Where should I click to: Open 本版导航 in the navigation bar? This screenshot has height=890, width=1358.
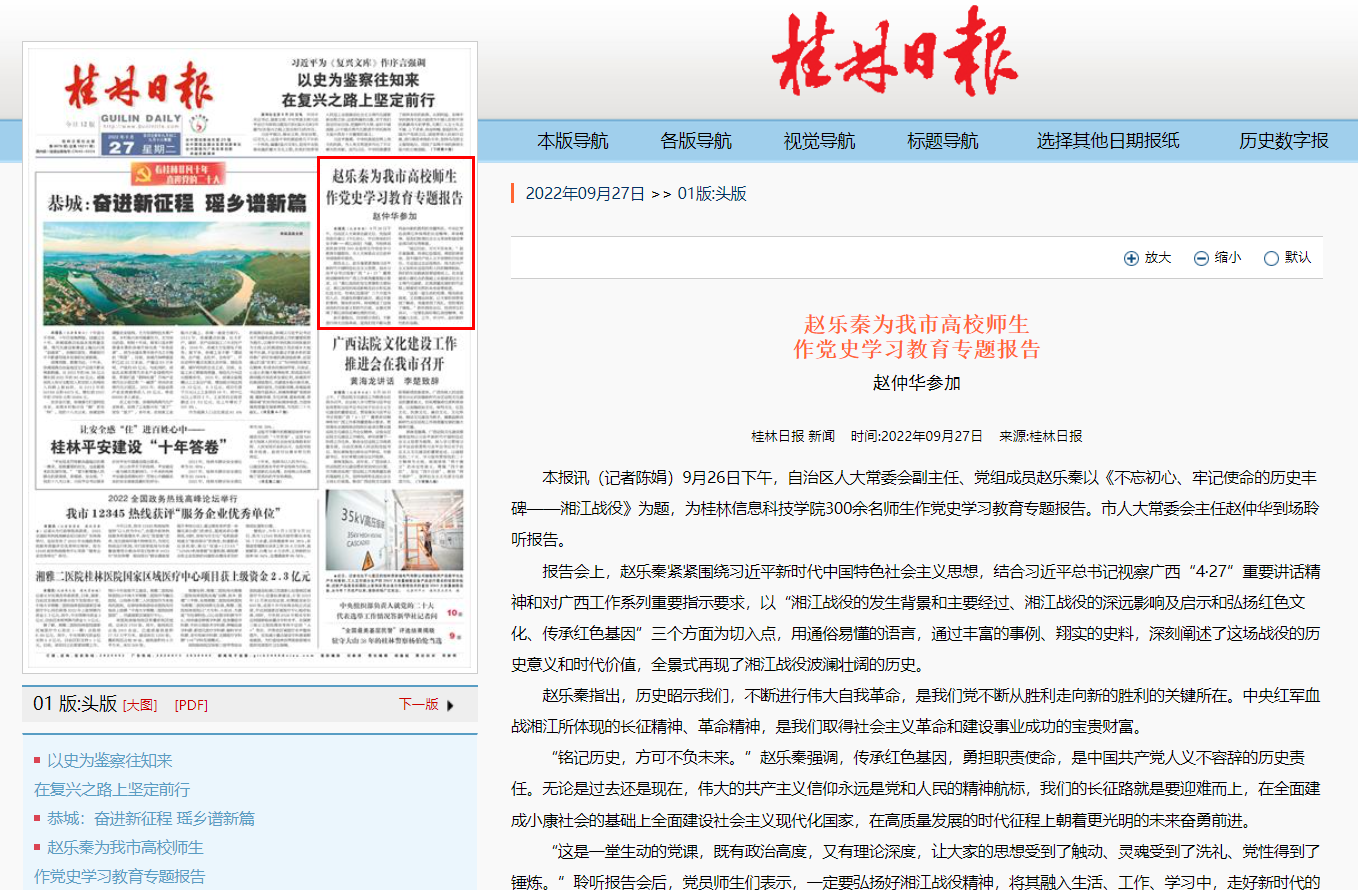[x=572, y=141]
